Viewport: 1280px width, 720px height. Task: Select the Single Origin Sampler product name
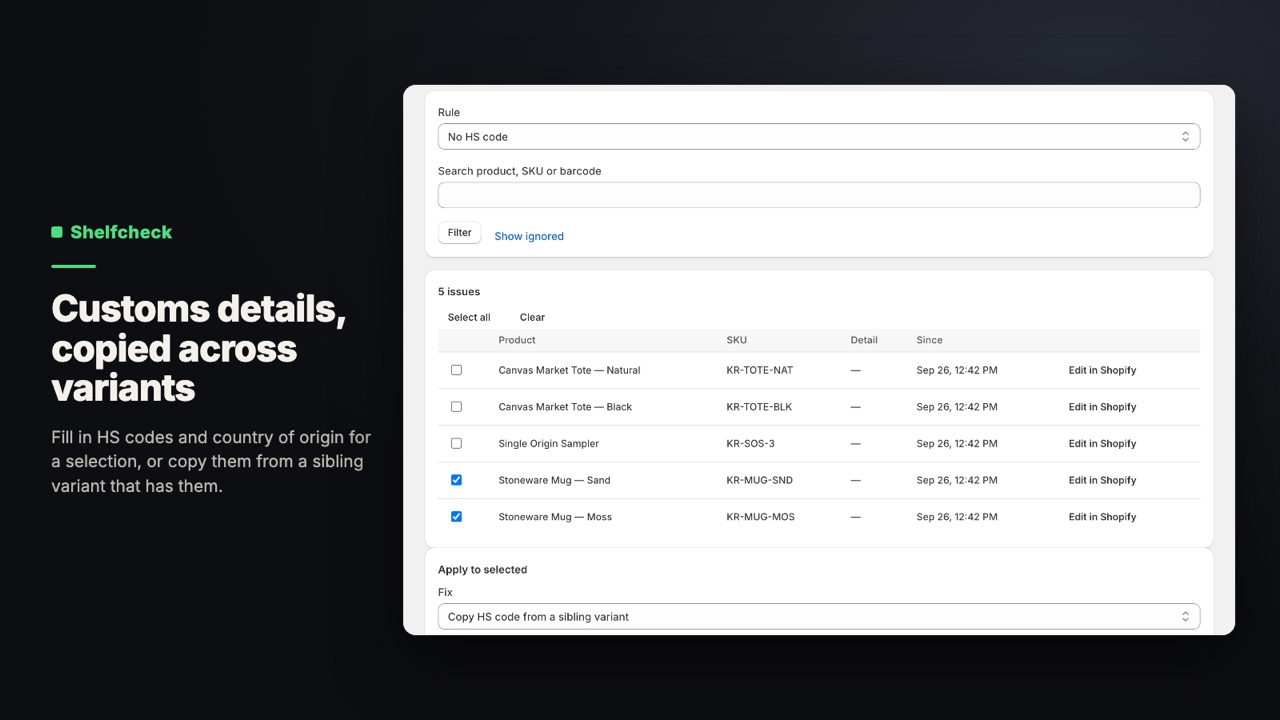click(548, 443)
